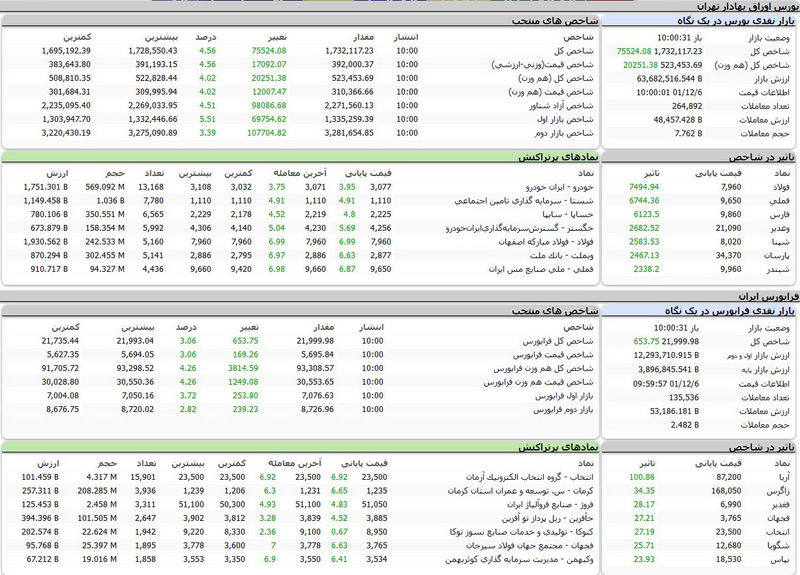This screenshot has width=800, height=575.
Task: Open فولاد - فولاد مبارکه اصفهان in most-traded list
Action: coord(546,242)
